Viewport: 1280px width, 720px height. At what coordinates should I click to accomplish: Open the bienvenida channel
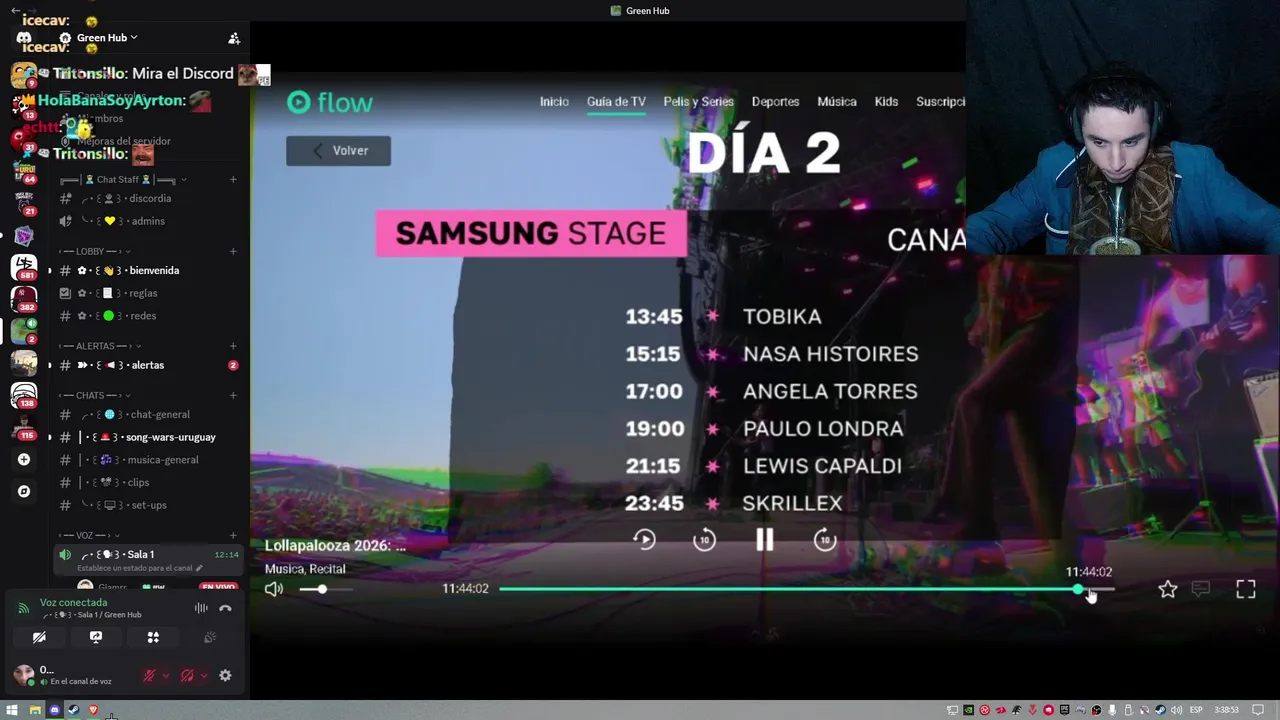click(148, 270)
